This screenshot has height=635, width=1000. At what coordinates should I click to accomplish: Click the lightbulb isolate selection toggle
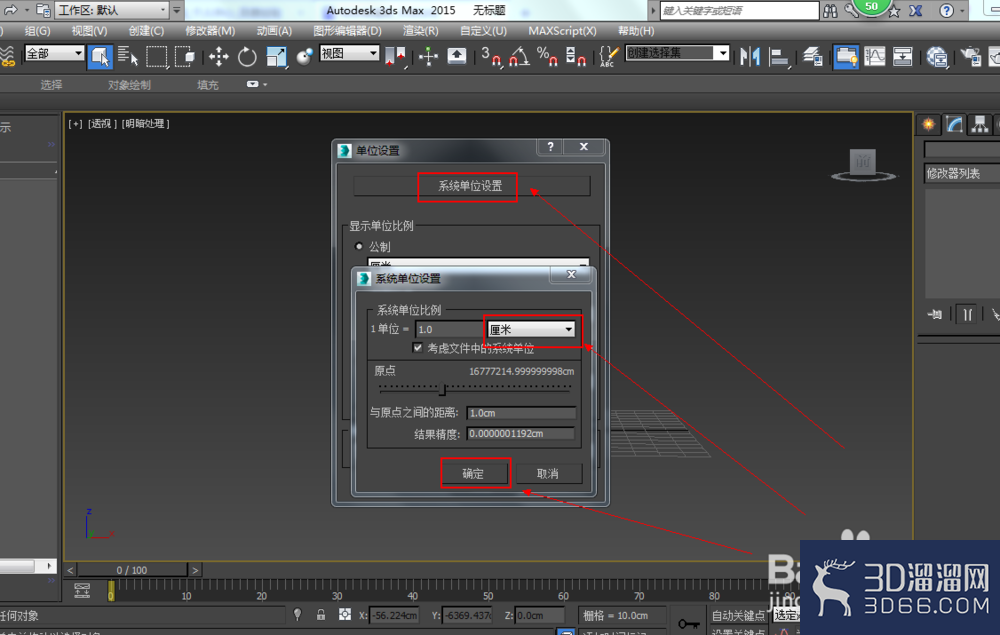[x=297, y=615]
